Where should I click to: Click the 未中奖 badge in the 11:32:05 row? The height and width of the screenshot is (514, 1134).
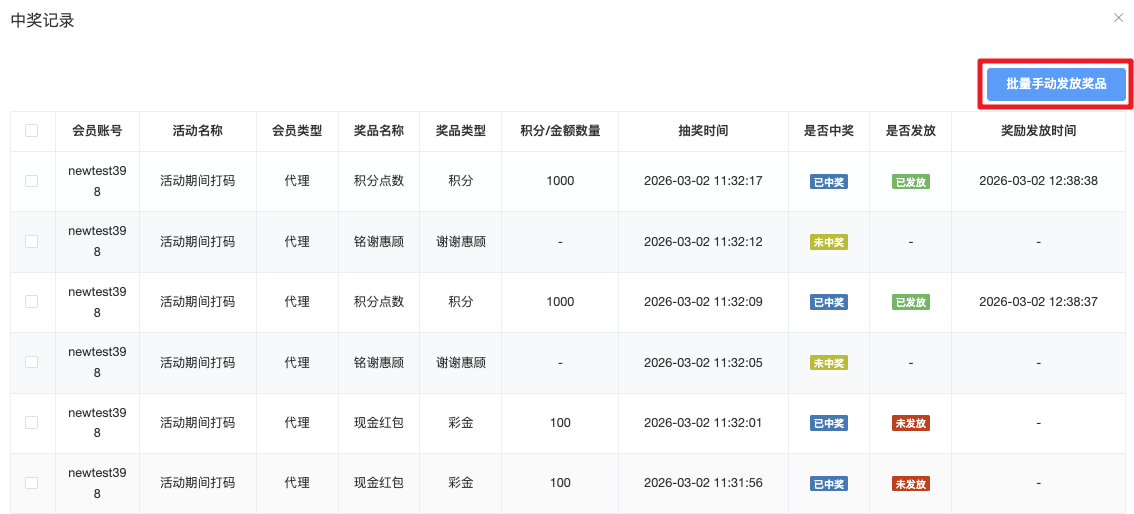(828, 363)
